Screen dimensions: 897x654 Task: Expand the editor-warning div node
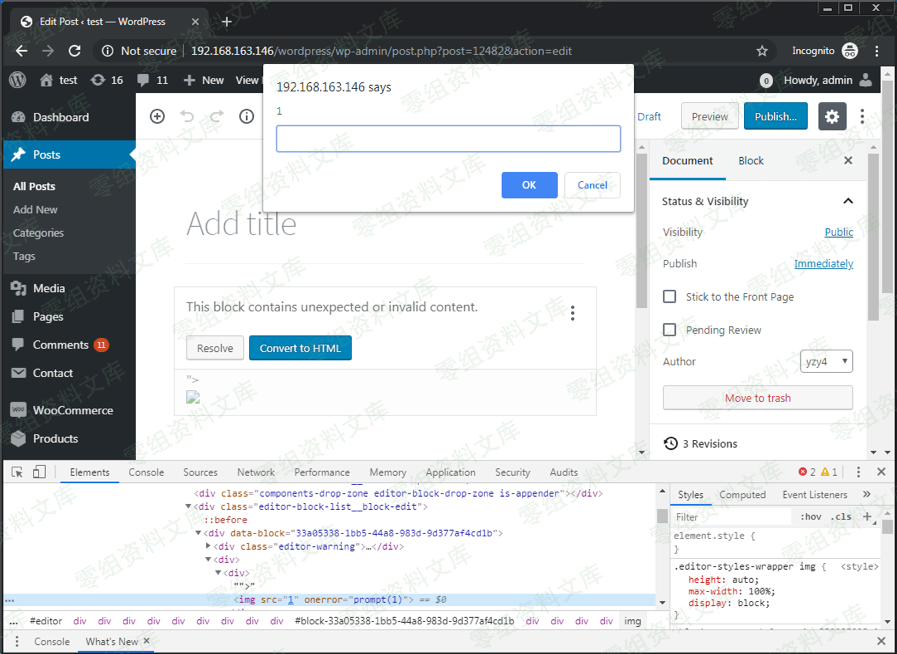(x=208, y=547)
